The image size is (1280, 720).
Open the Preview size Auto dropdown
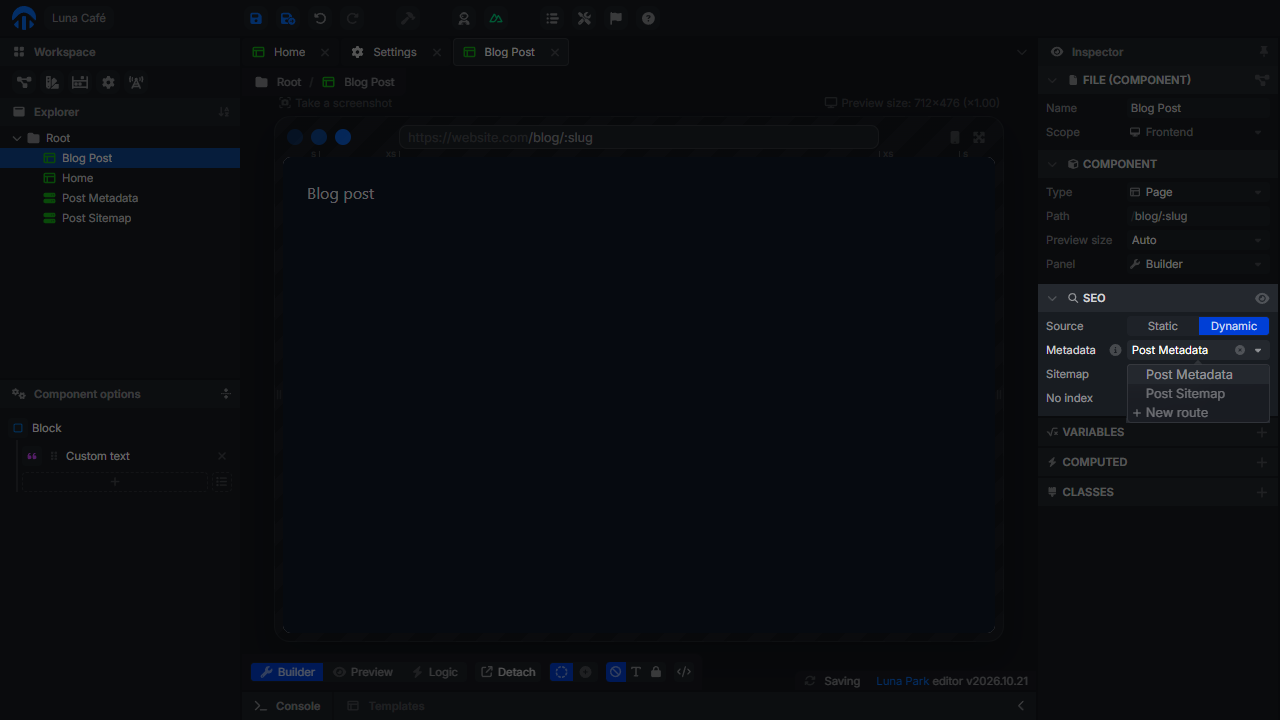pos(1198,240)
